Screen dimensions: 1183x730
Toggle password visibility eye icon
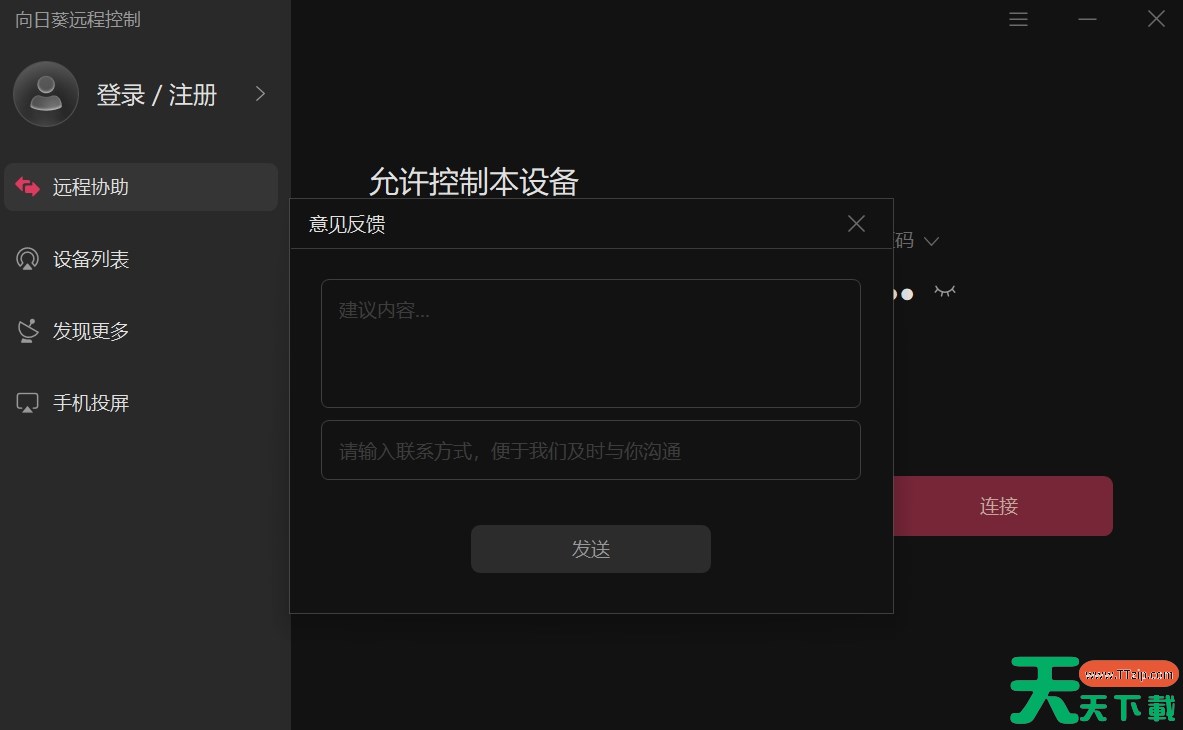pos(944,291)
